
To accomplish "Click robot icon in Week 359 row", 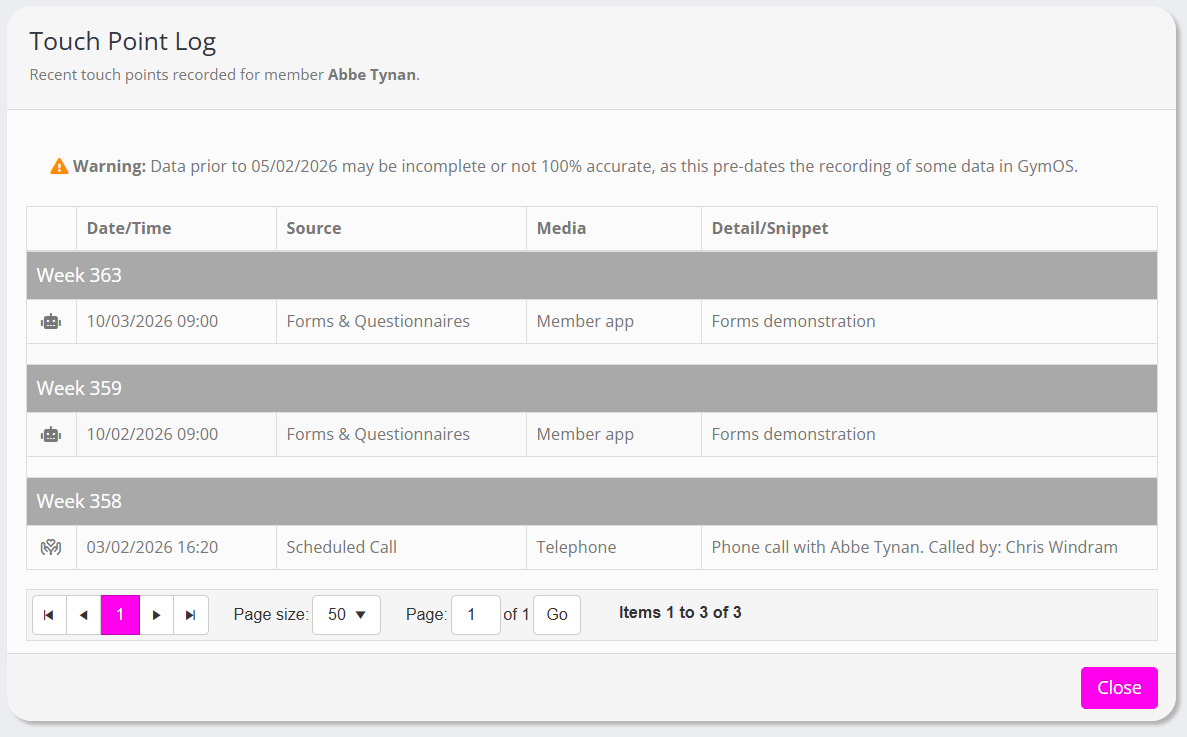I will point(51,435).
